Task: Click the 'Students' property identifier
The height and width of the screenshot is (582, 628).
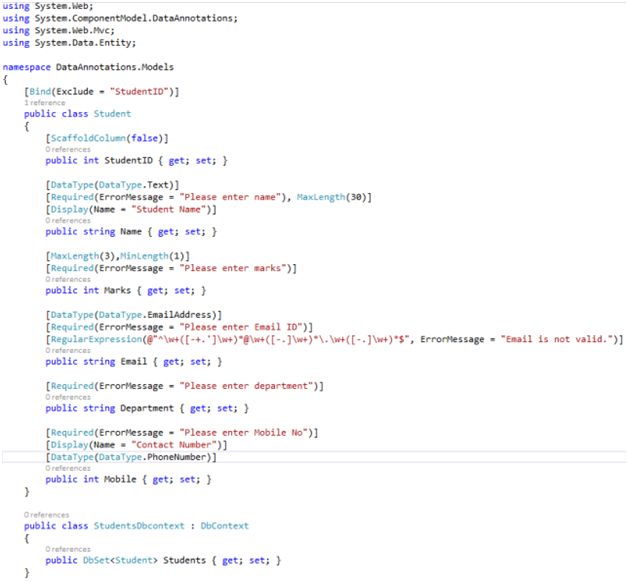Action: [x=184, y=560]
